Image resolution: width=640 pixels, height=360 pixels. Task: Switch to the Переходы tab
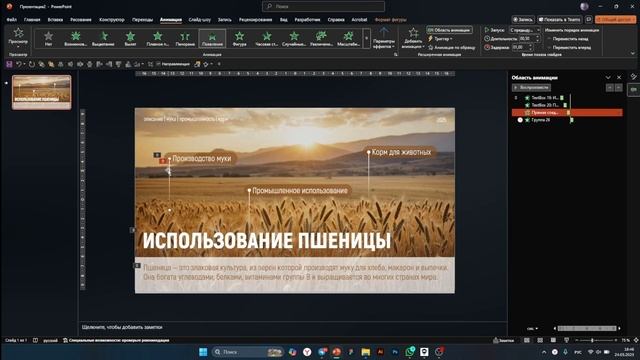tap(142, 20)
